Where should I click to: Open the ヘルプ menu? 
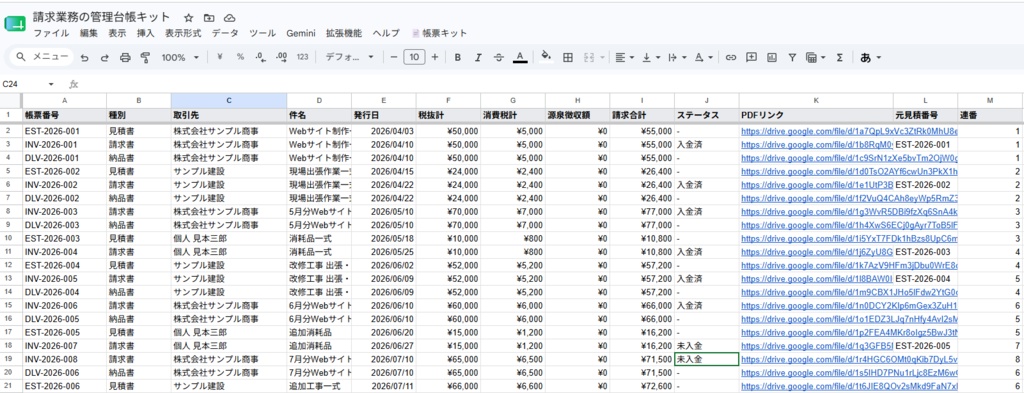(386, 33)
